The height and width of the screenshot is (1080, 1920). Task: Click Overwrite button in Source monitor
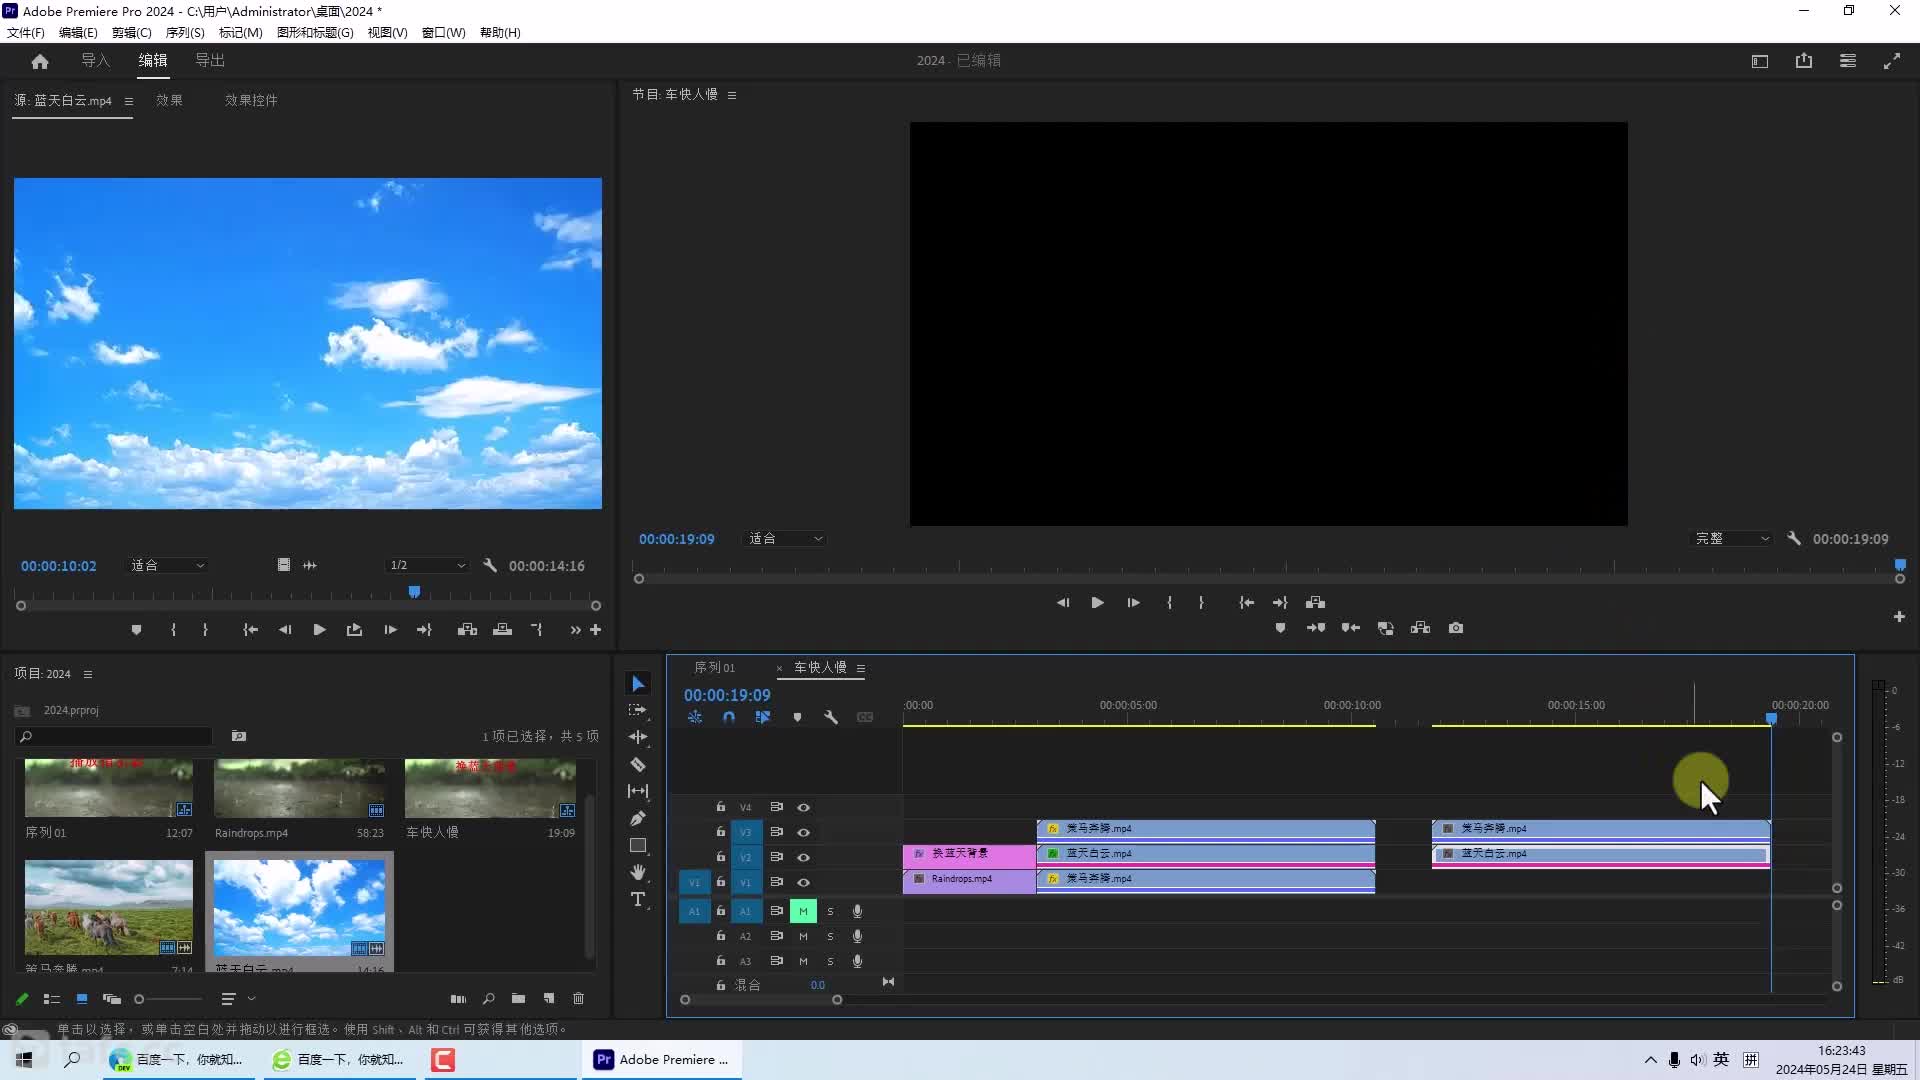[x=502, y=630]
